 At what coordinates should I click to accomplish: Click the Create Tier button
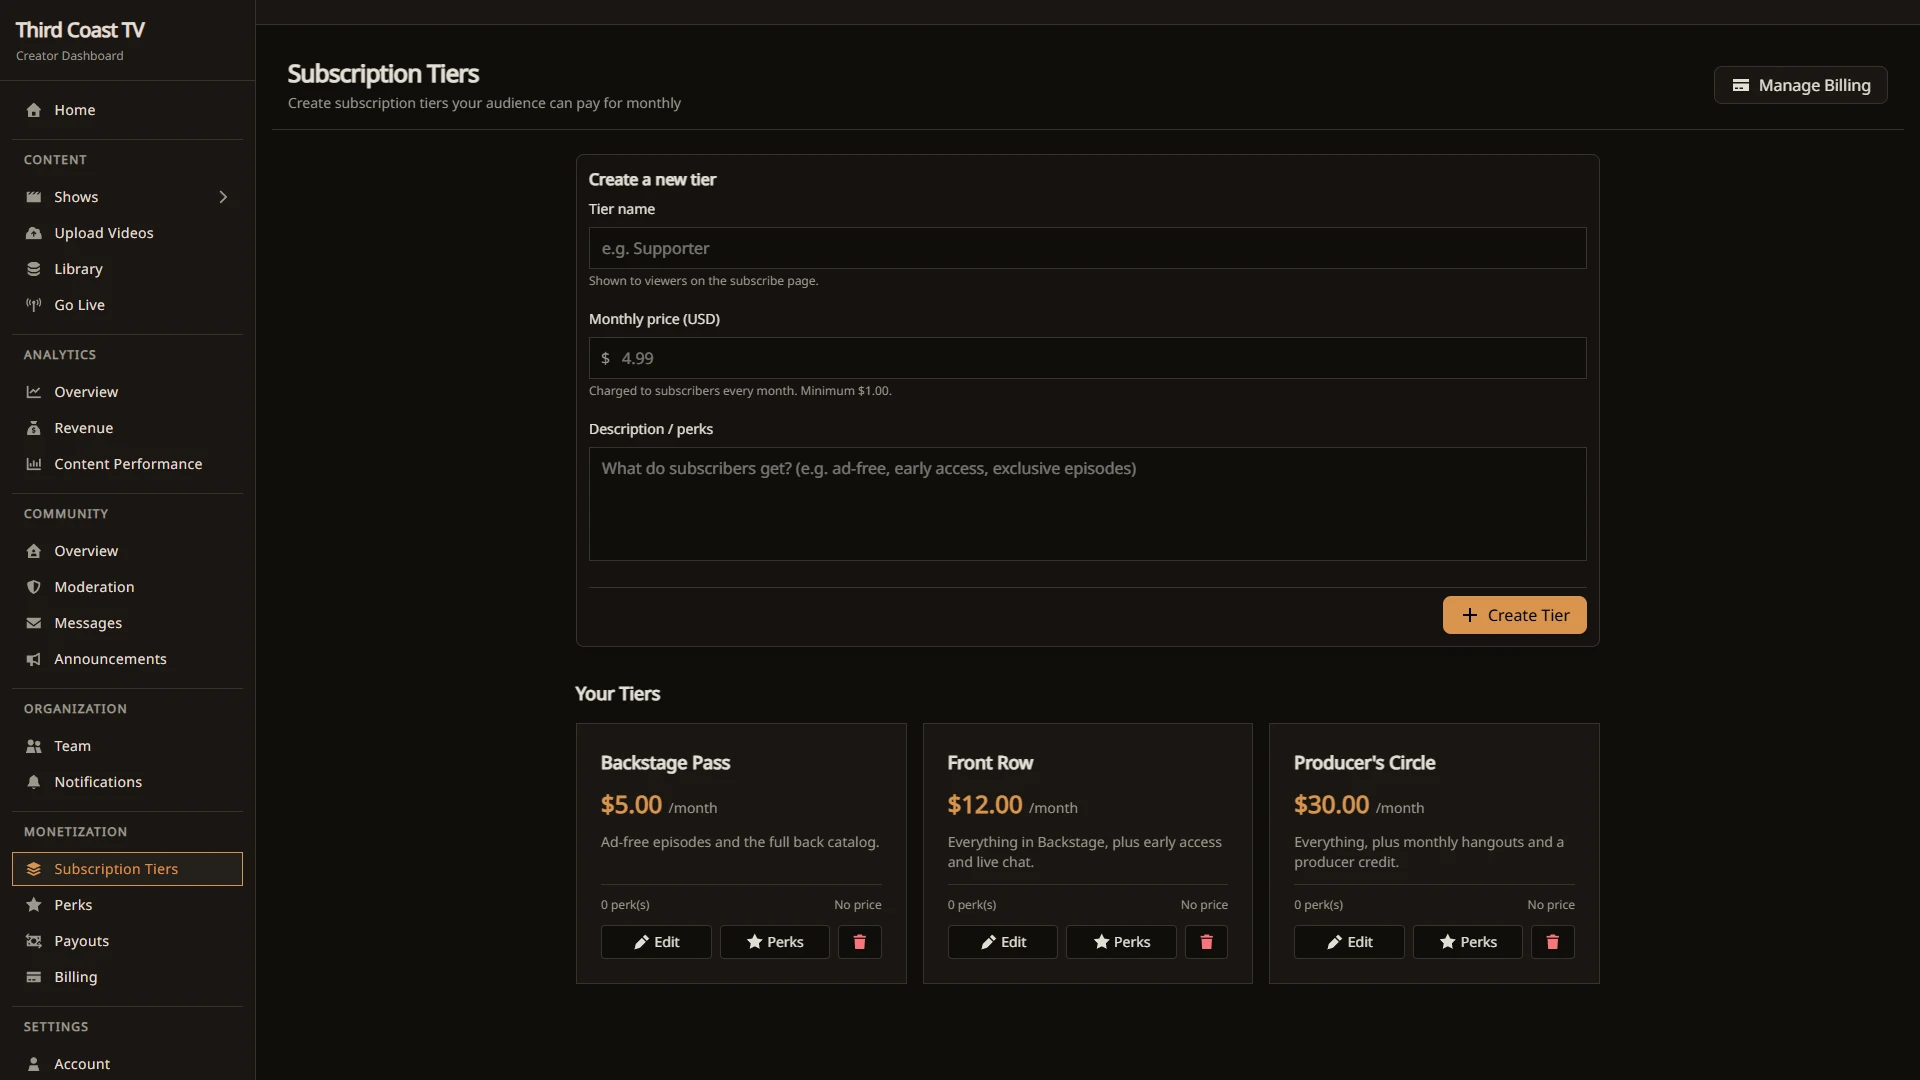pyautogui.click(x=1514, y=615)
